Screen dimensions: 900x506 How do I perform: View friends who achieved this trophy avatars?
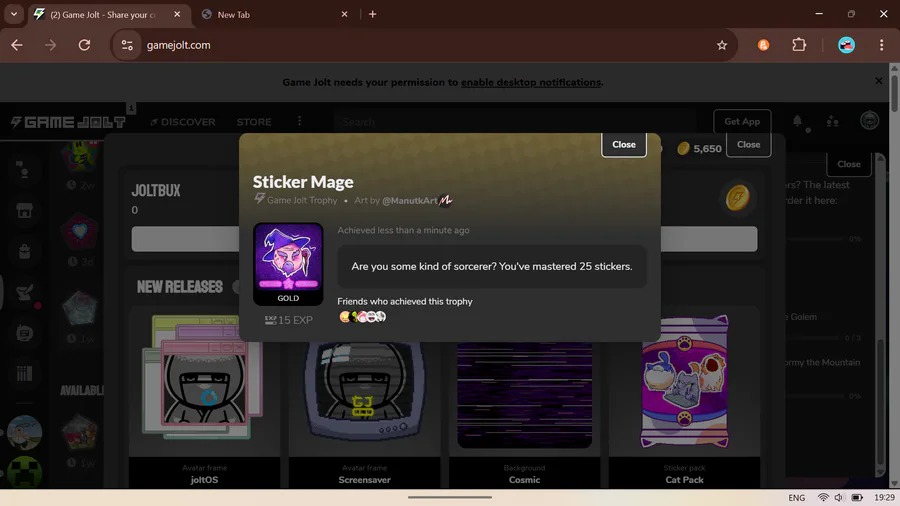(362, 317)
